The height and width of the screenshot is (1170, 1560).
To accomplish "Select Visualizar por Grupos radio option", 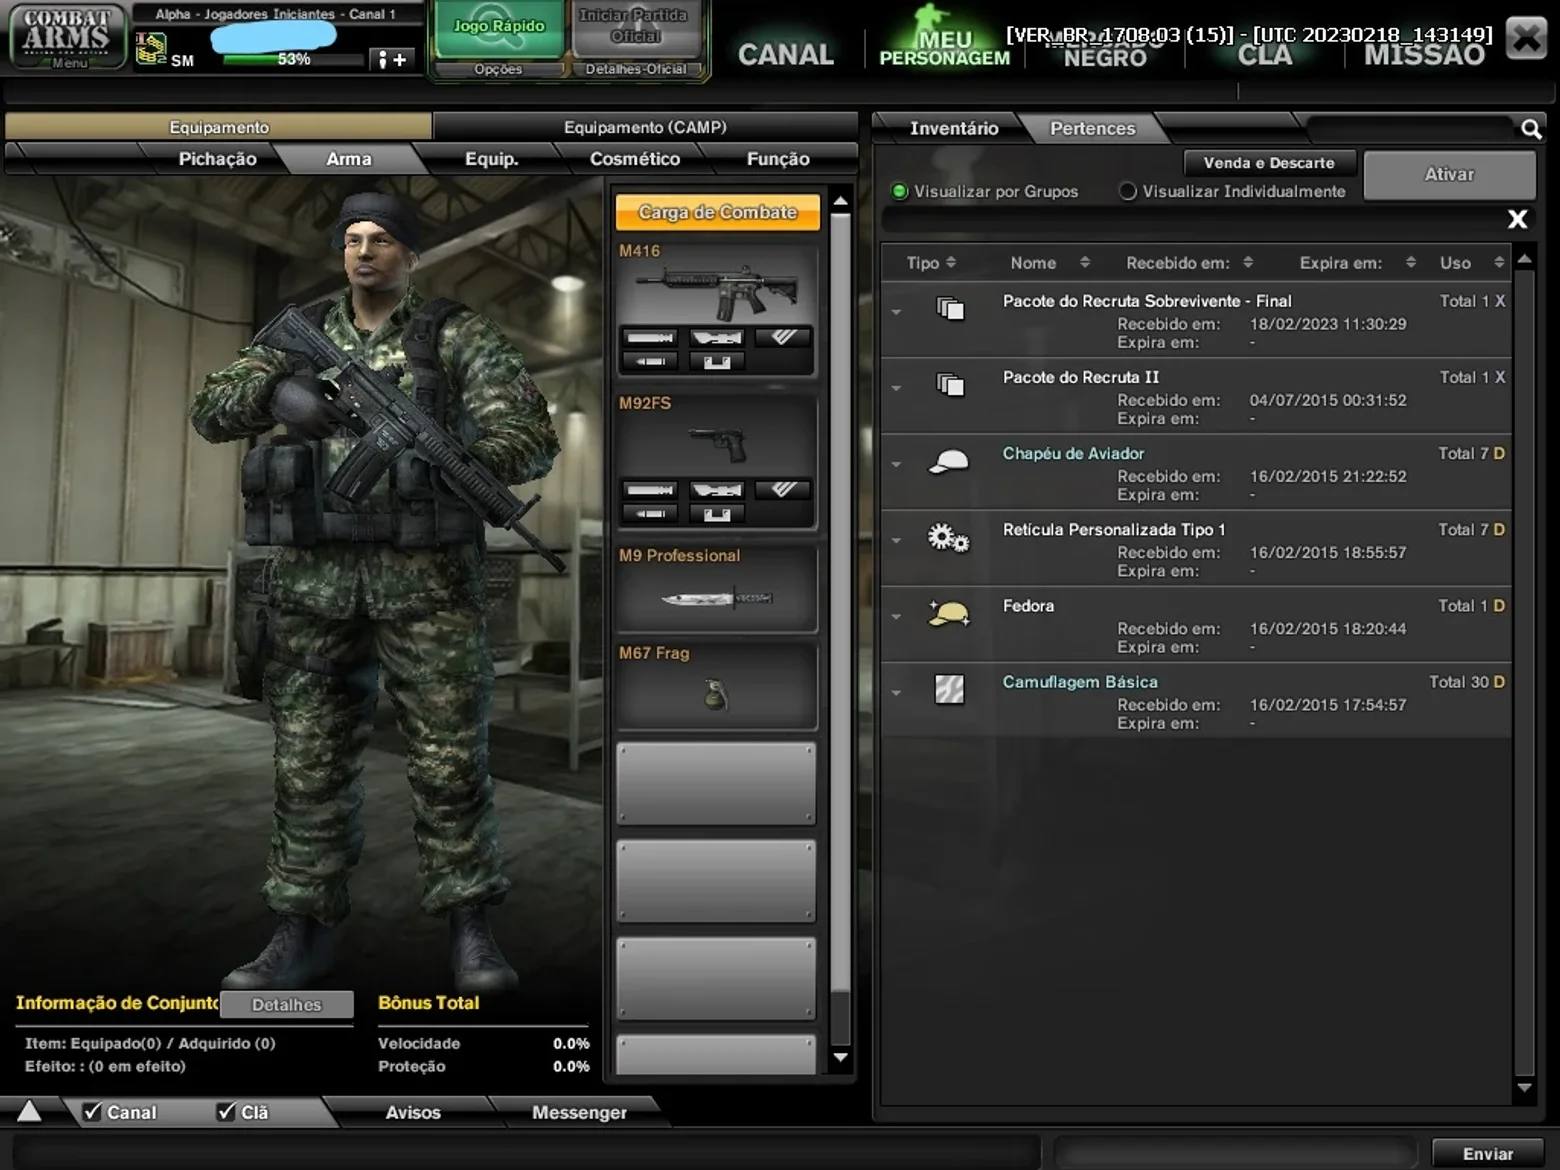I will [900, 191].
